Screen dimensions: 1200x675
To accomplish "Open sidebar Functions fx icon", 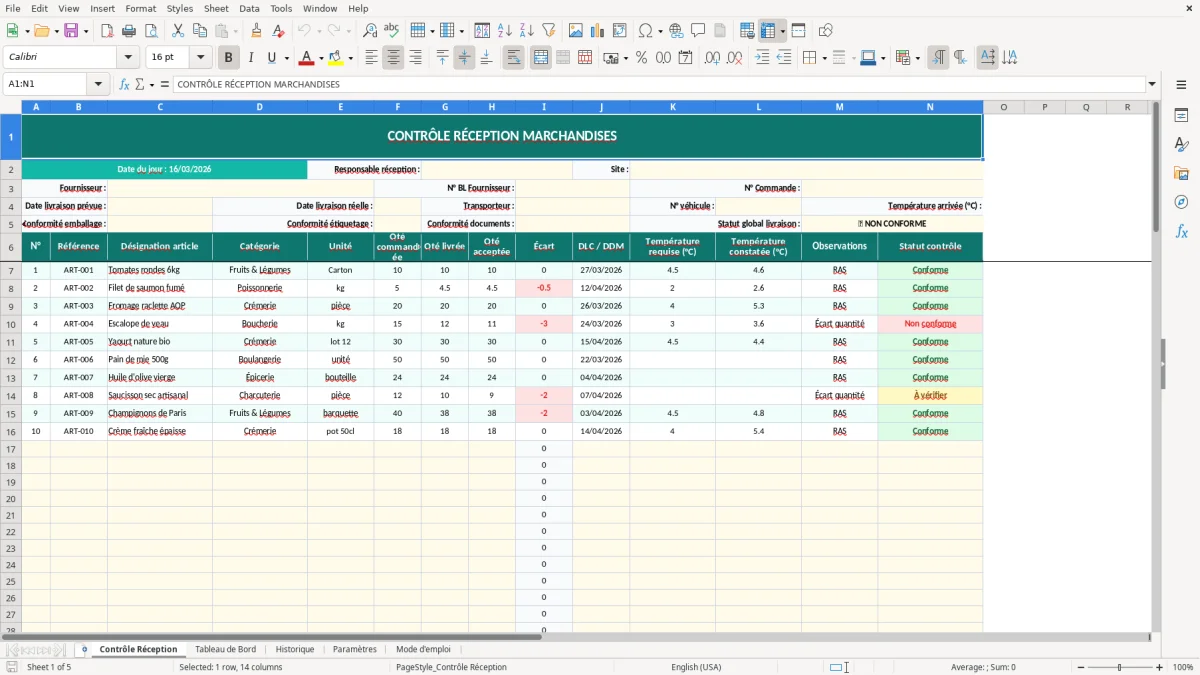I will click(1181, 231).
